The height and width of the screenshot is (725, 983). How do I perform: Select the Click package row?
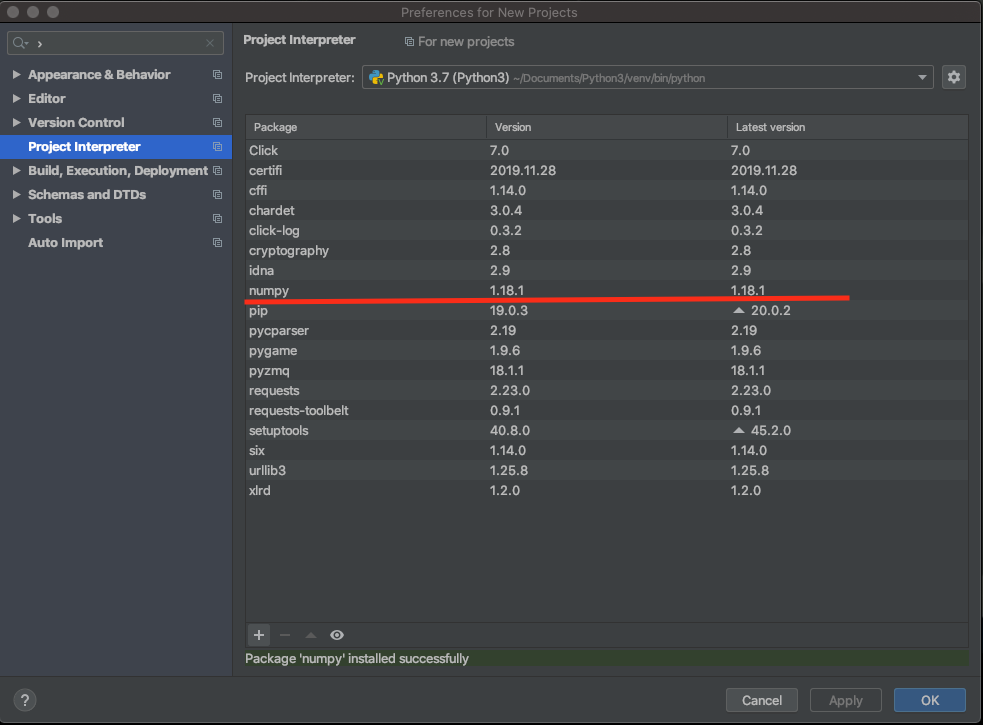(x=607, y=151)
